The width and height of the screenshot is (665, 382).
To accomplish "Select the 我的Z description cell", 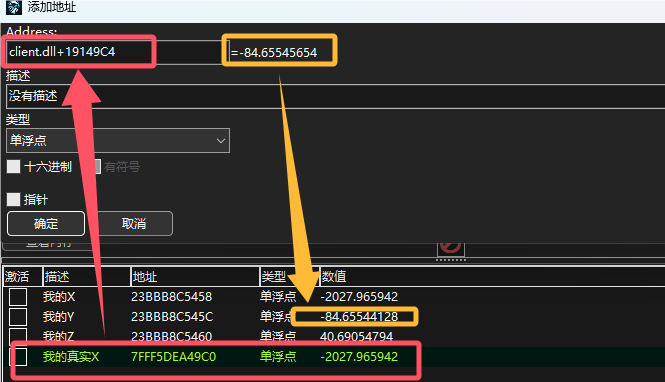I will (59, 336).
